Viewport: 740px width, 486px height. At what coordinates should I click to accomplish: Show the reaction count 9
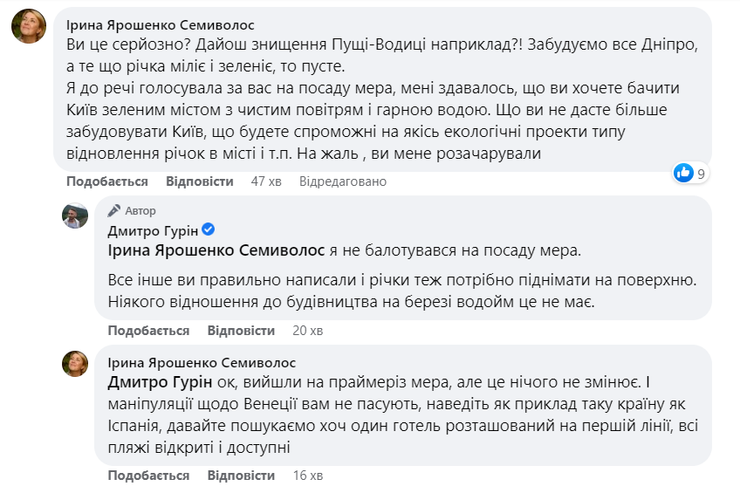pos(701,174)
